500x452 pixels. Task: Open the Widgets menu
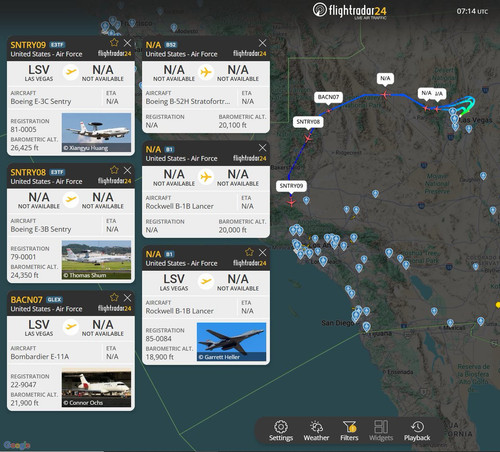[381, 430]
